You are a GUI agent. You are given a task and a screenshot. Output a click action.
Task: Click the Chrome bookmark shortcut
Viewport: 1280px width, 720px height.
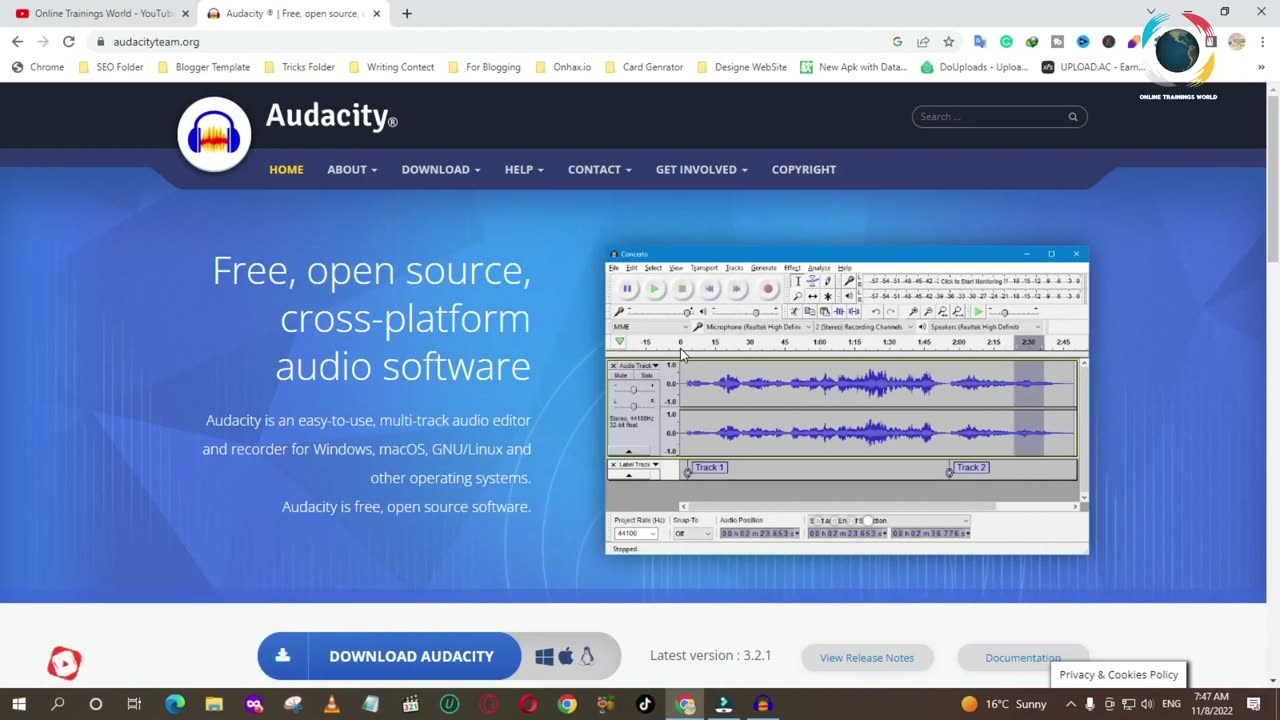37,67
